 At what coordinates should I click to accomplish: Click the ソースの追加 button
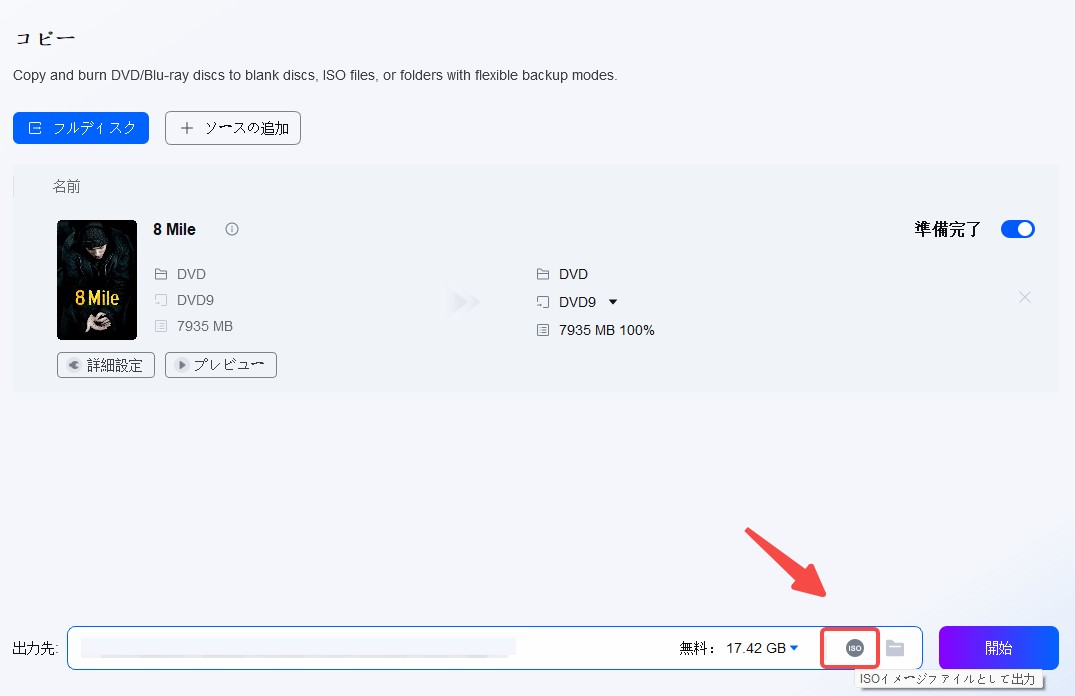[233, 128]
